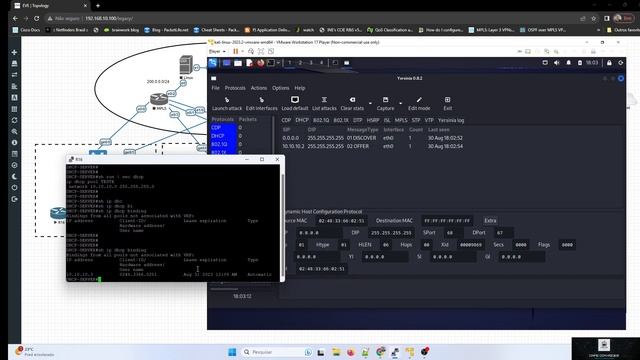Click the Linux server node in topology
The width and height of the screenshot is (640, 360).
[x=186, y=65]
